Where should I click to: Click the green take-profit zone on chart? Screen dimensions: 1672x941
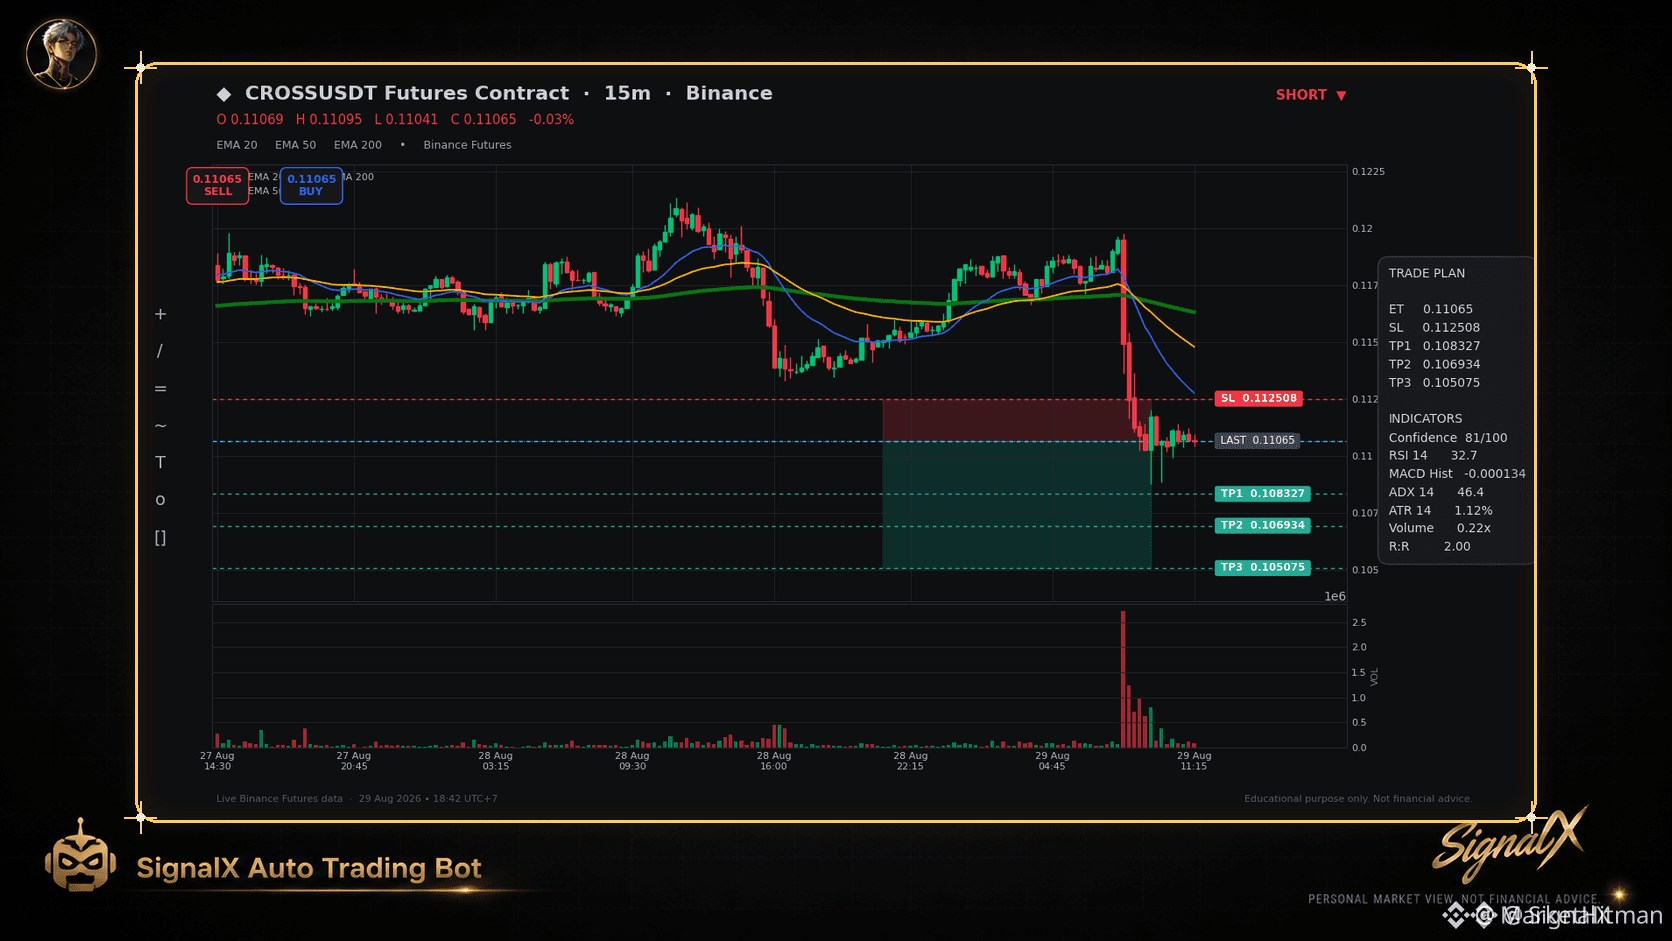click(x=1016, y=505)
